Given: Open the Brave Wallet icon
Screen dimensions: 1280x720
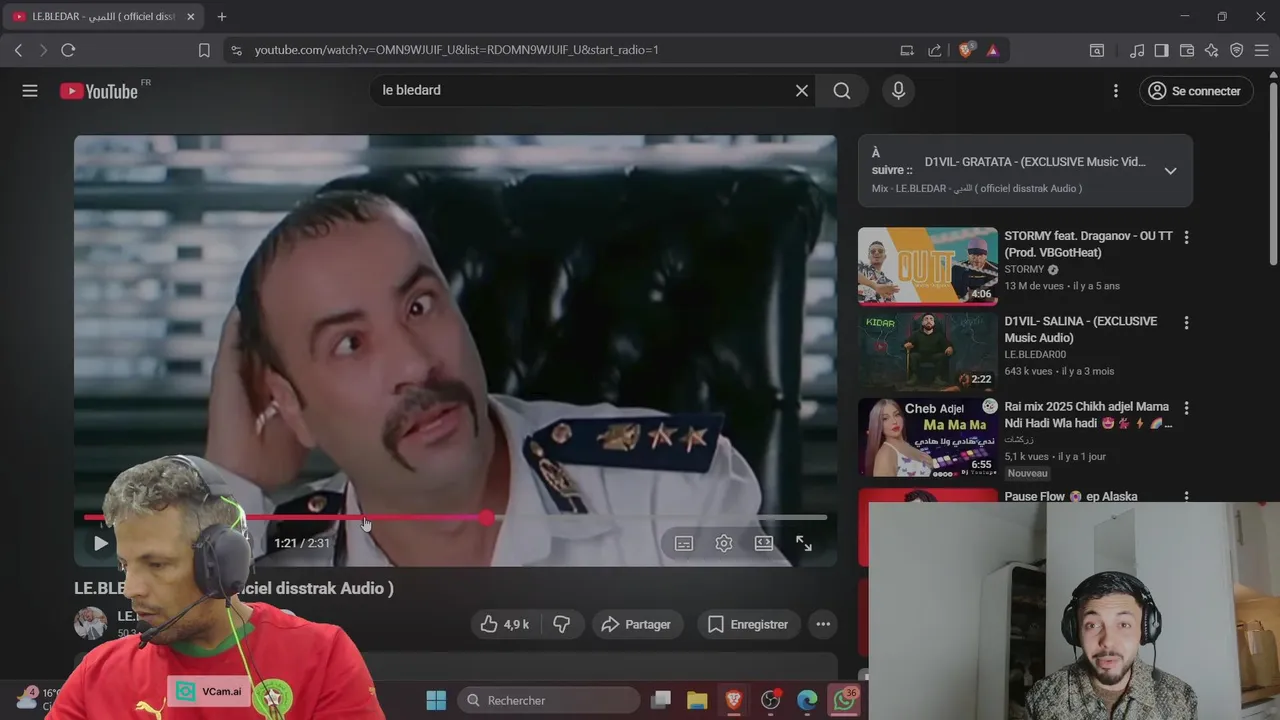Looking at the screenshot, I should pos(1187,50).
